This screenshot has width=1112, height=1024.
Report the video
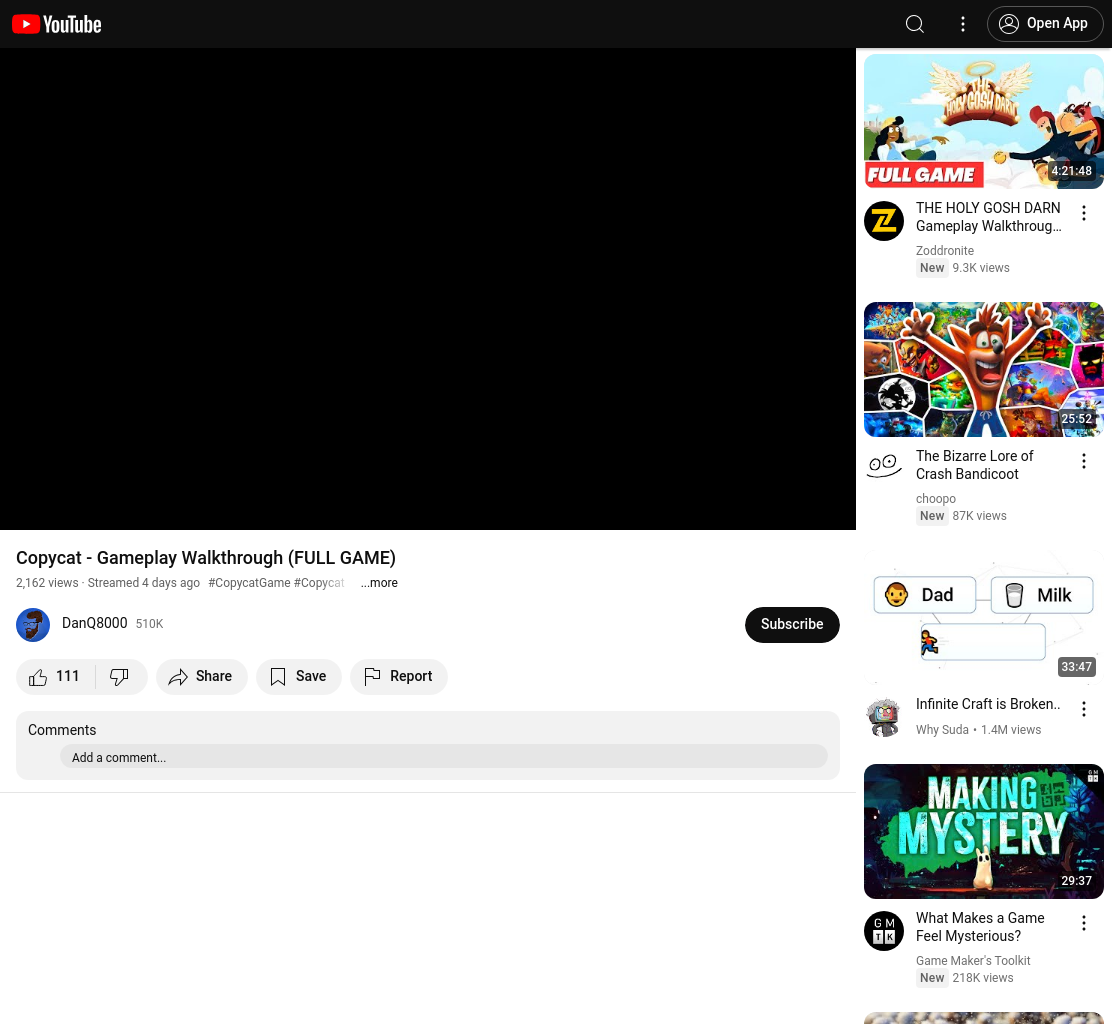tap(399, 677)
